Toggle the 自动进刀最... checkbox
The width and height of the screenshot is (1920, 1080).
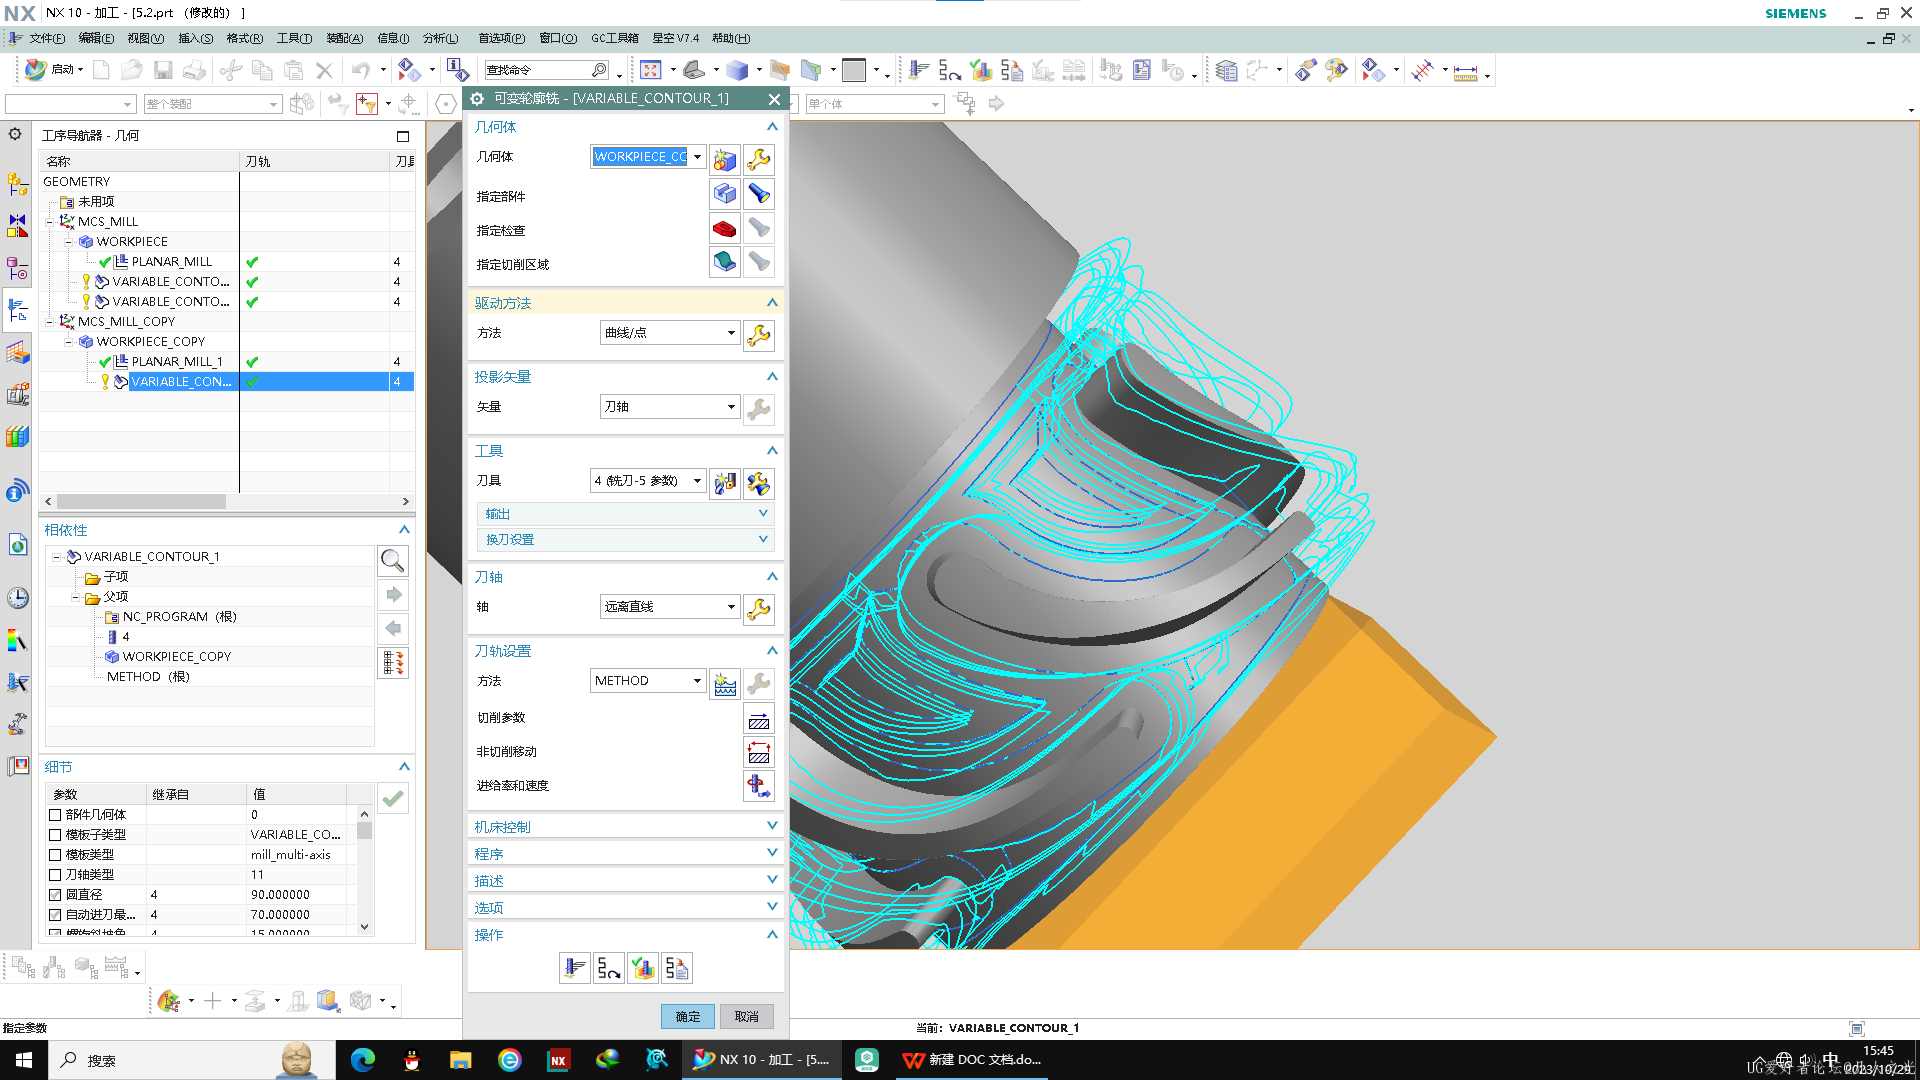[55, 915]
